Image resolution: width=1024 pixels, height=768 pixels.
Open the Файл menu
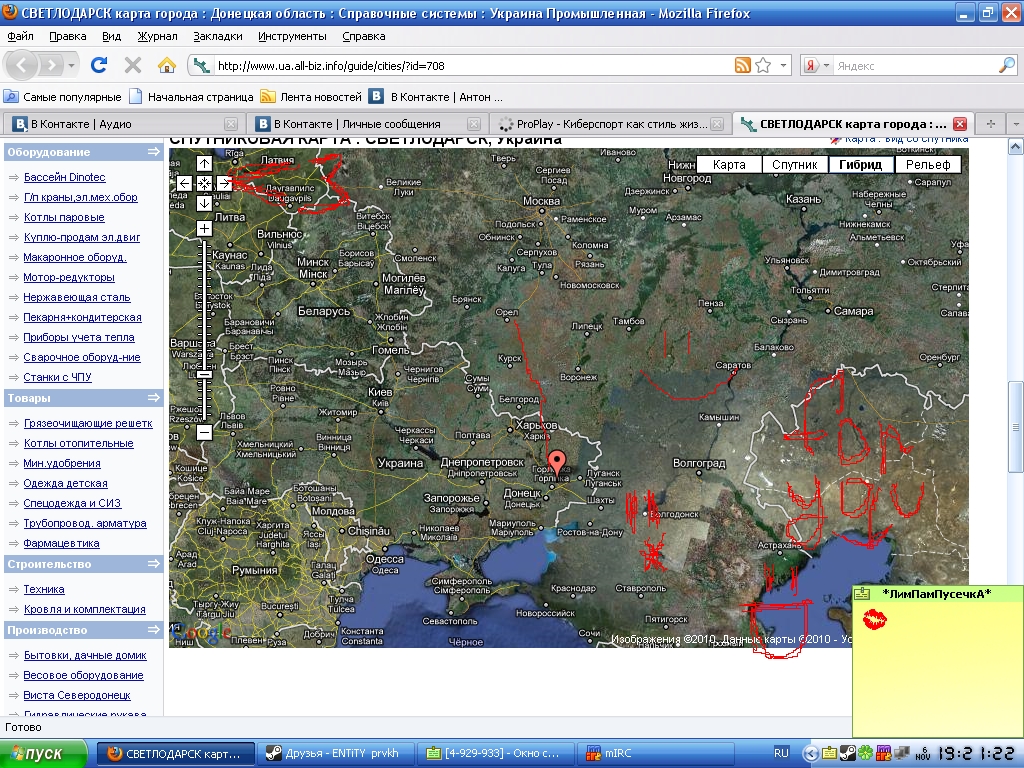(20, 36)
